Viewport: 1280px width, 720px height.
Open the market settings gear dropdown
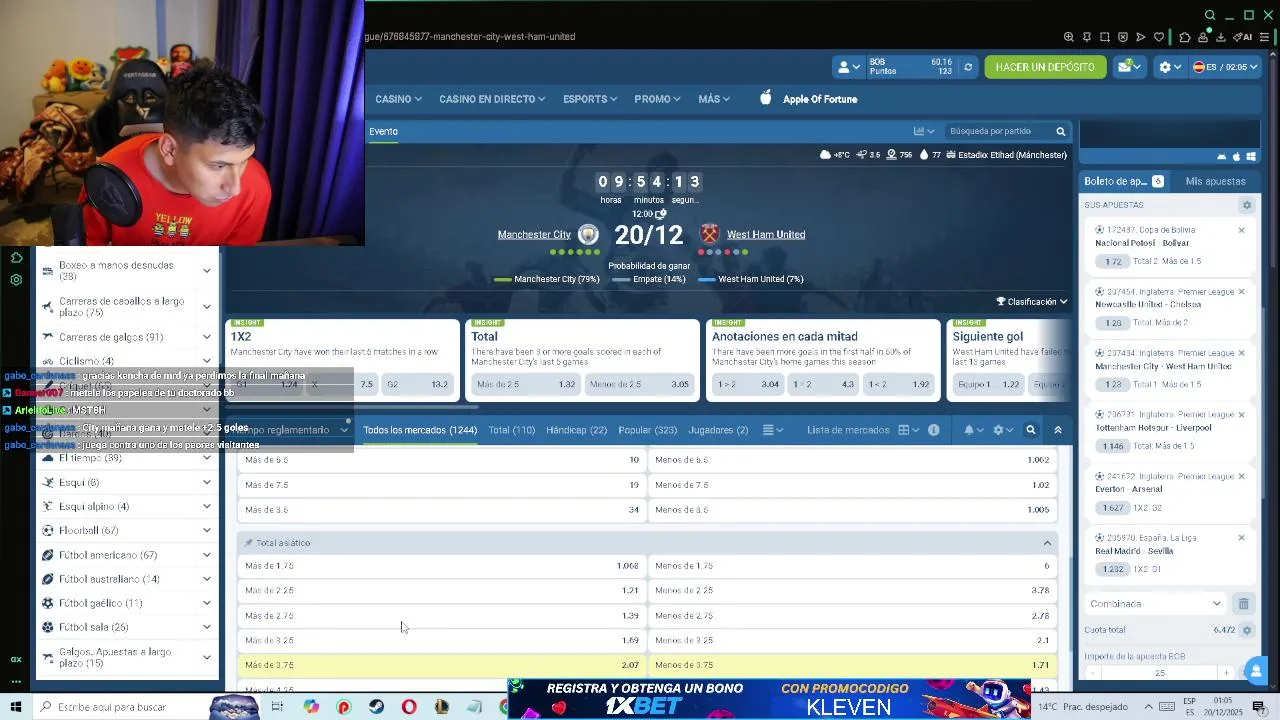click(x=1002, y=430)
